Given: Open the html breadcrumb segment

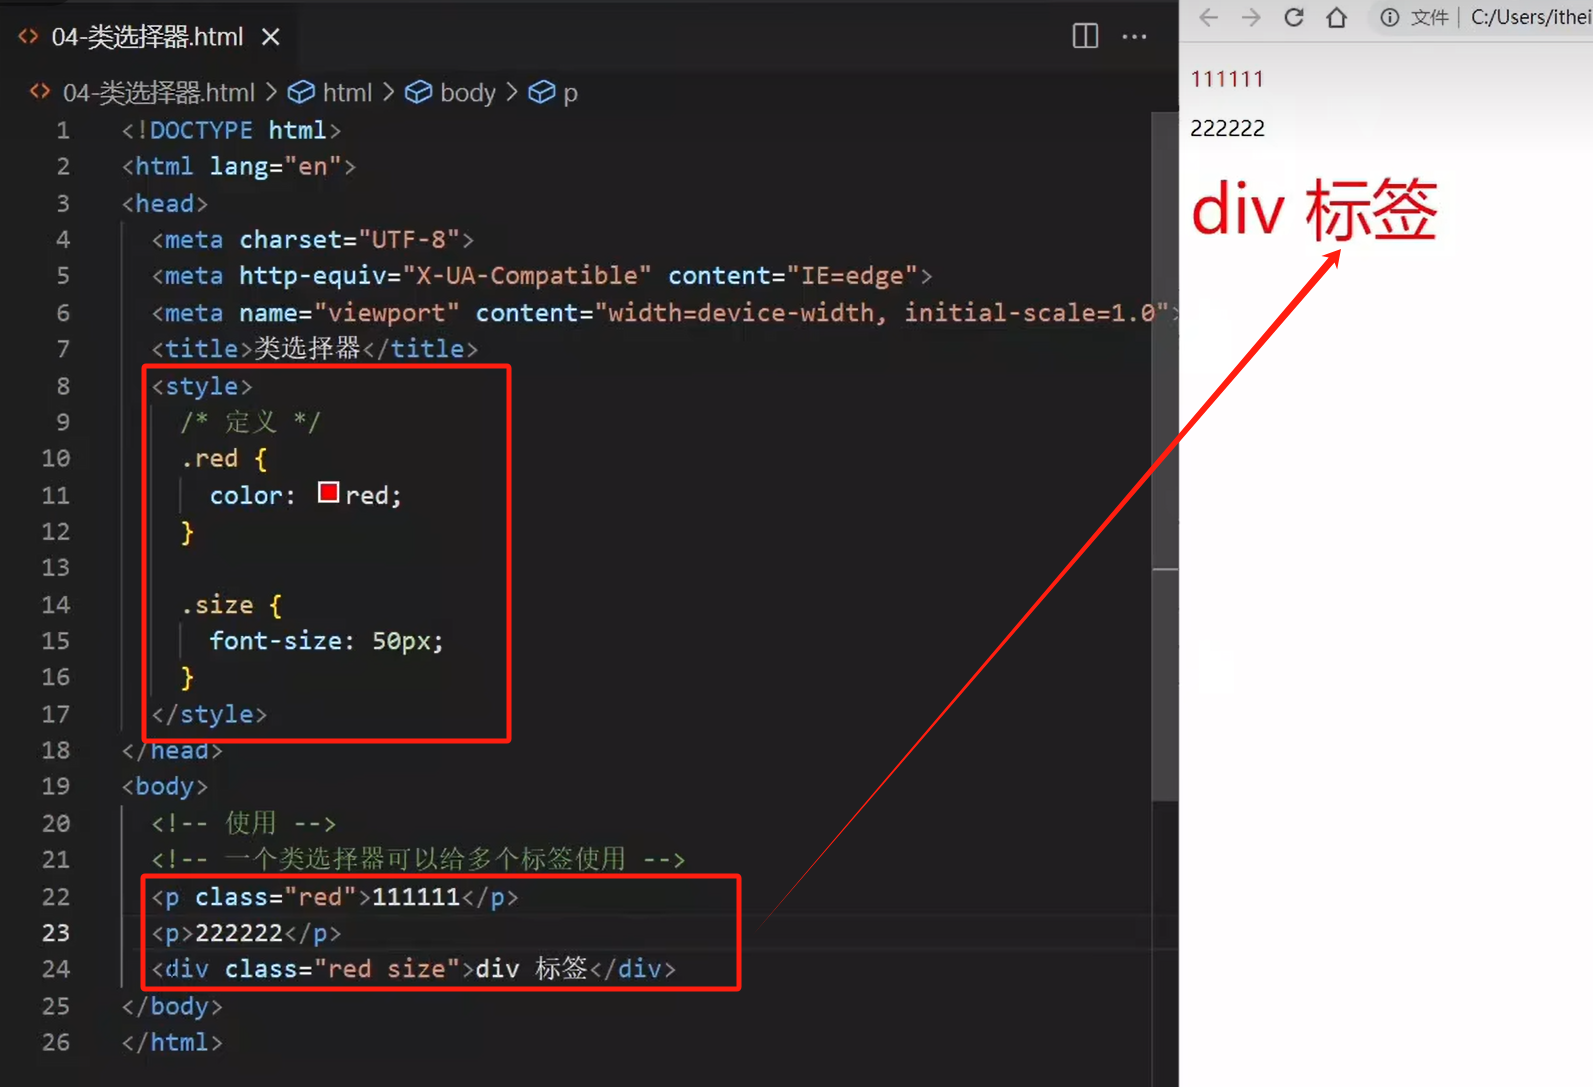Looking at the screenshot, I should pyautogui.click(x=347, y=93).
